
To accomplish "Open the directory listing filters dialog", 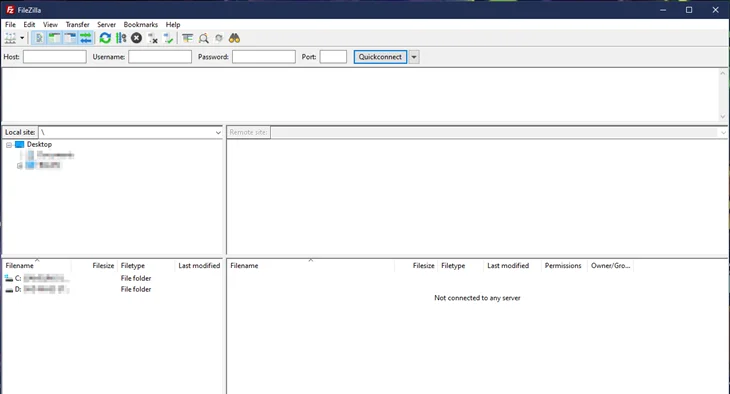I will pyautogui.click(x=188, y=38).
